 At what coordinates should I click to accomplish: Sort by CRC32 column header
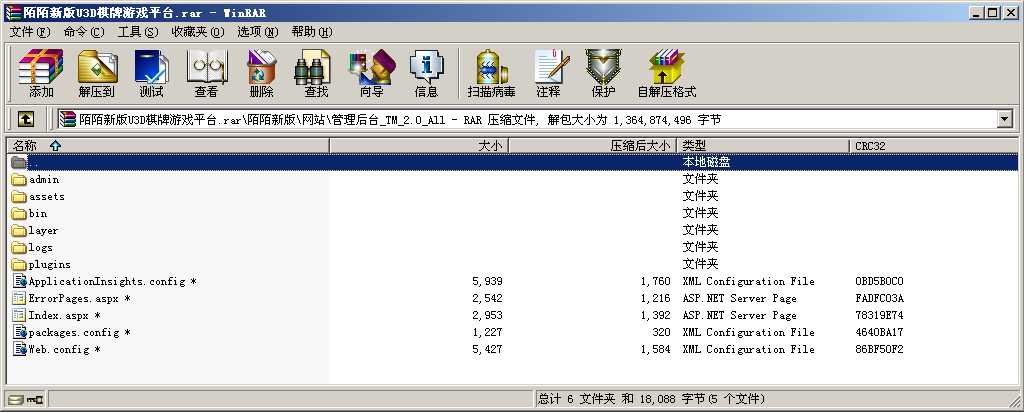pos(934,146)
